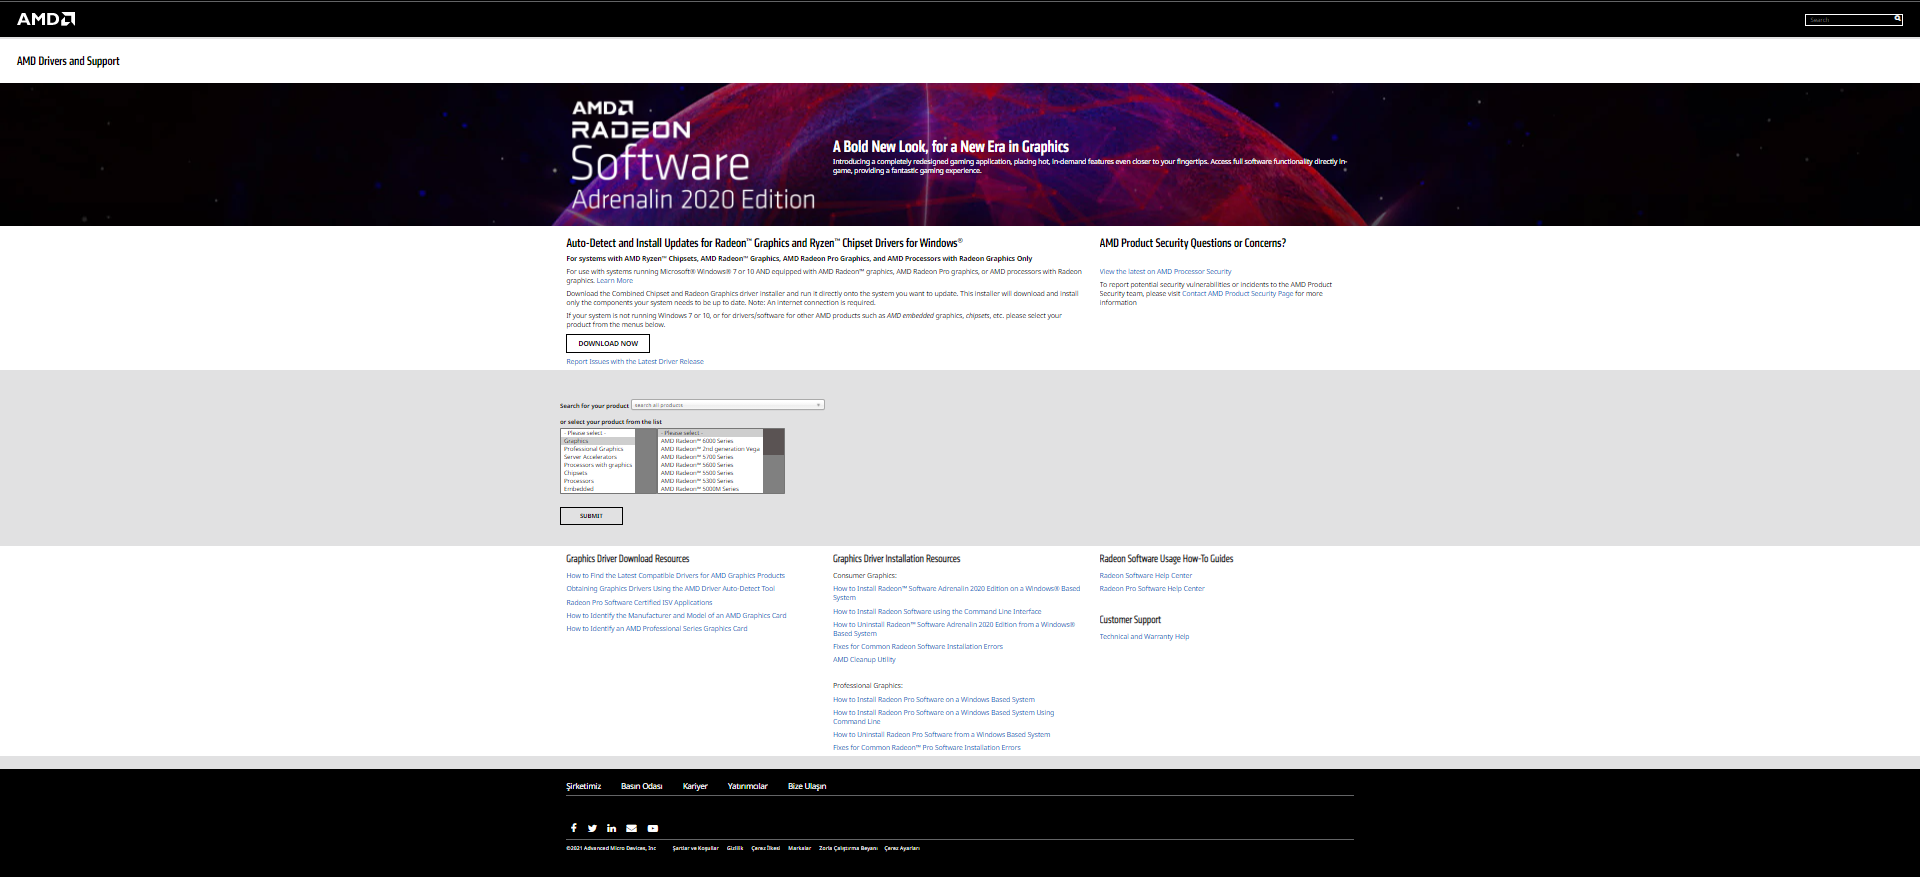This screenshot has width=1920, height=877.
Task: Open the Yatırımcılar footer menu item
Action: [x=748, y=786]
